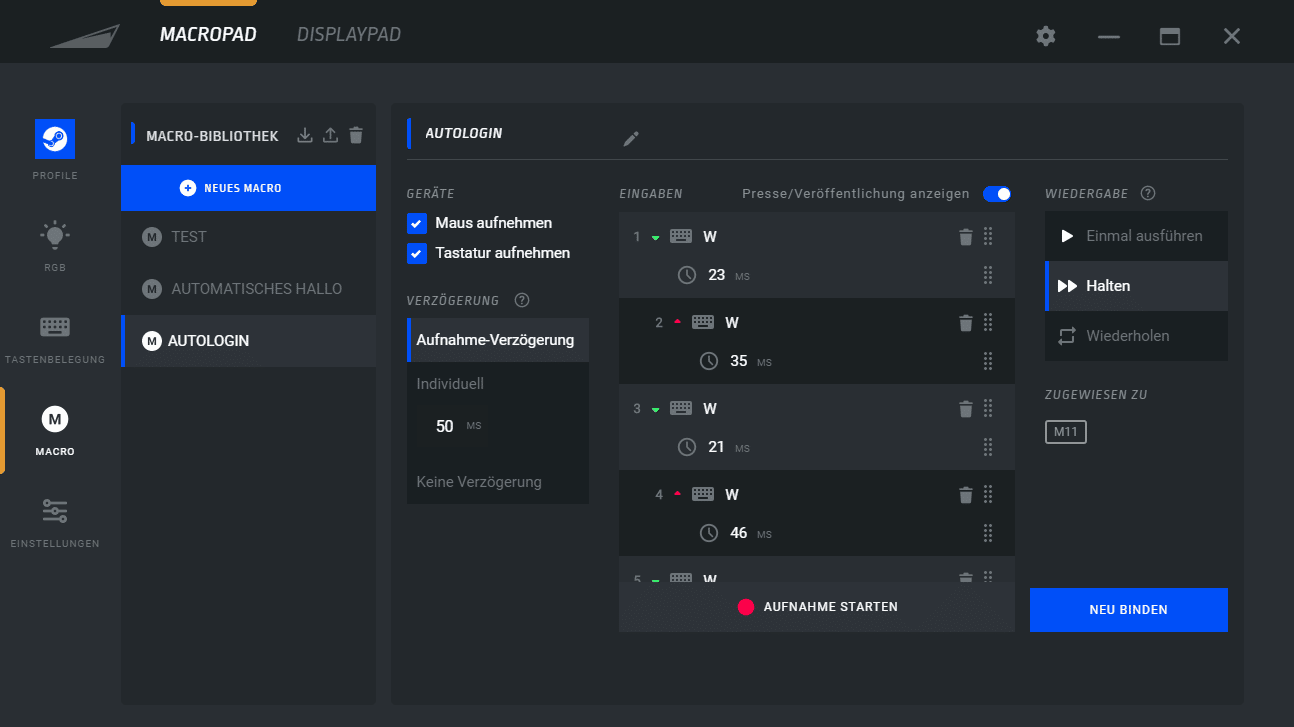This screenshot has width=1294, height=727.
Task: Uncheck Maus aufnehmen checkbox
Action: pos(417,223)
